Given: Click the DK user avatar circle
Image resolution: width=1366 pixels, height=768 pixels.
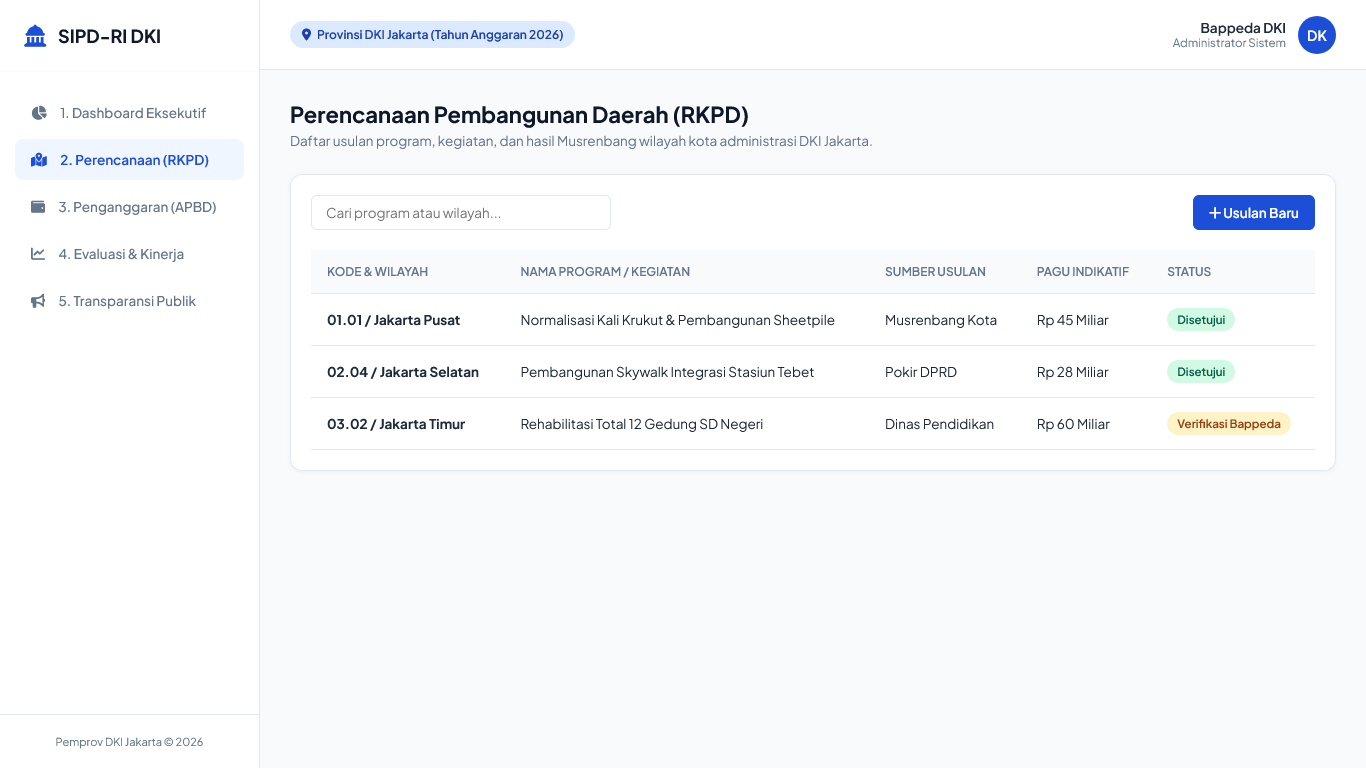Looking at the screenshot, I should click(x=1317, y=35).
